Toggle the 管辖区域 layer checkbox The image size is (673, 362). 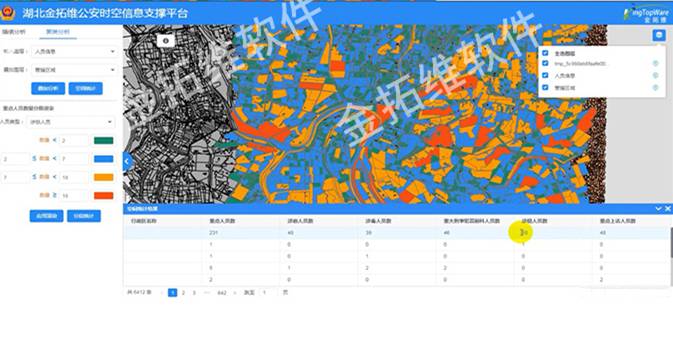pos(545,87)
